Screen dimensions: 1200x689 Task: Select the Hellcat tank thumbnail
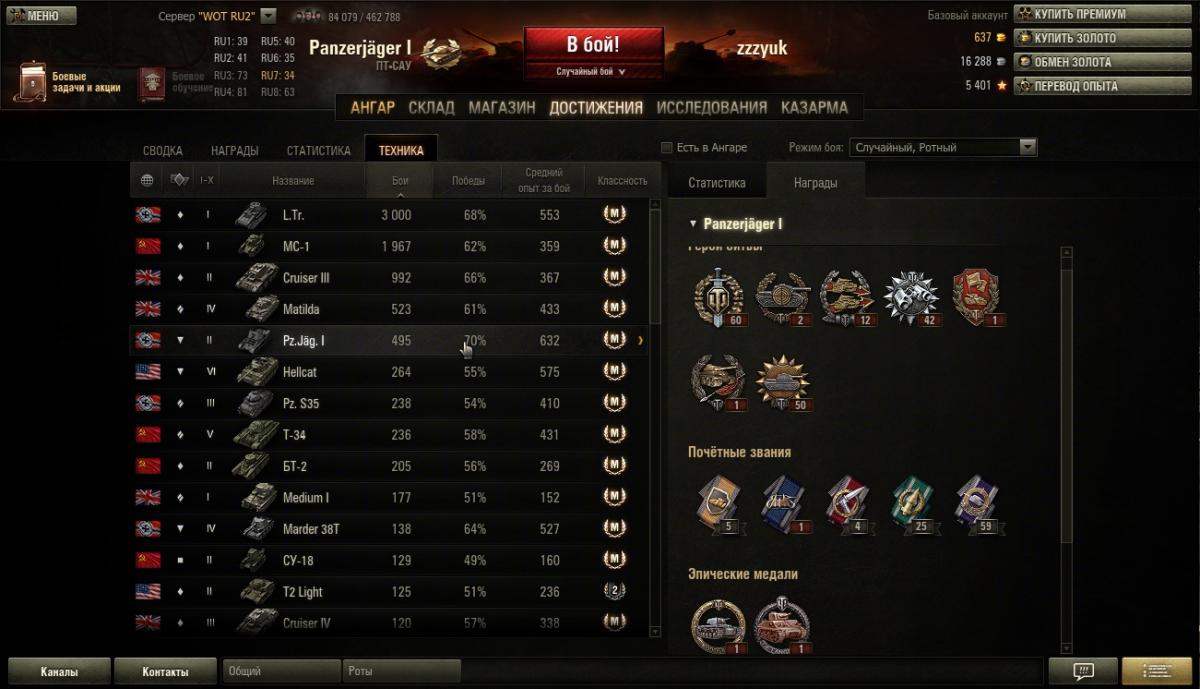[257, 371]
